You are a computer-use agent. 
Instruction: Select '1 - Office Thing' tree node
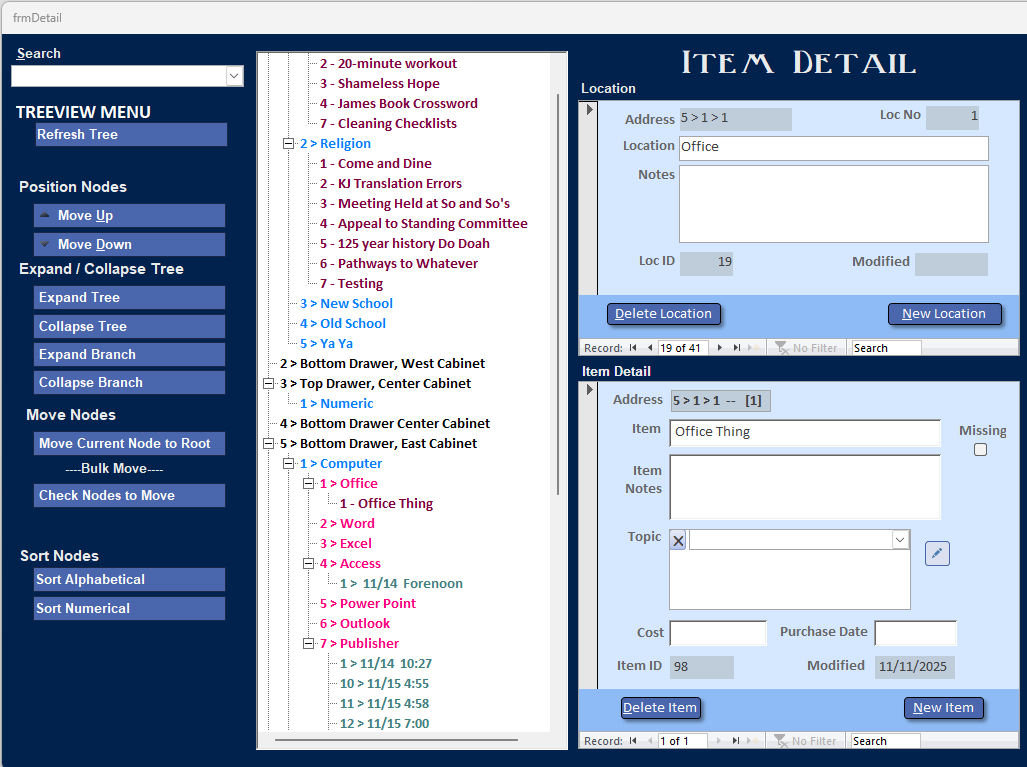pos(386,504)
